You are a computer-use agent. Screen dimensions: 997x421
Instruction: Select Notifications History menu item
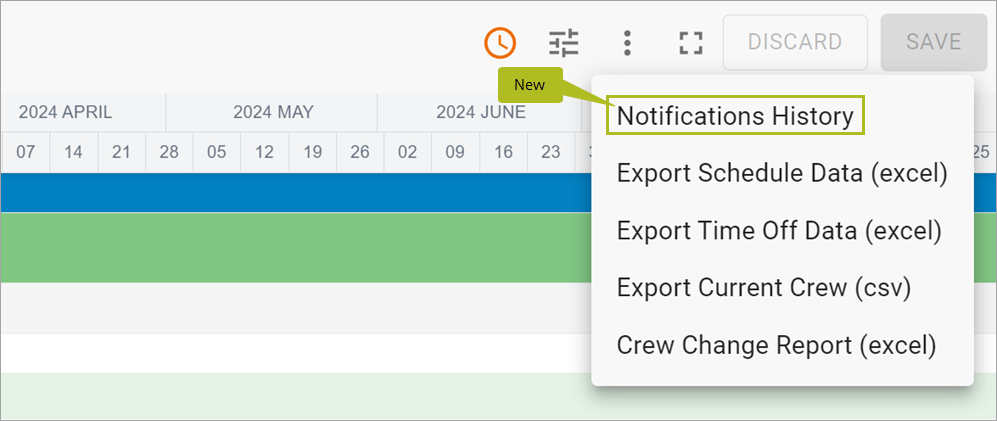[735, 116]
